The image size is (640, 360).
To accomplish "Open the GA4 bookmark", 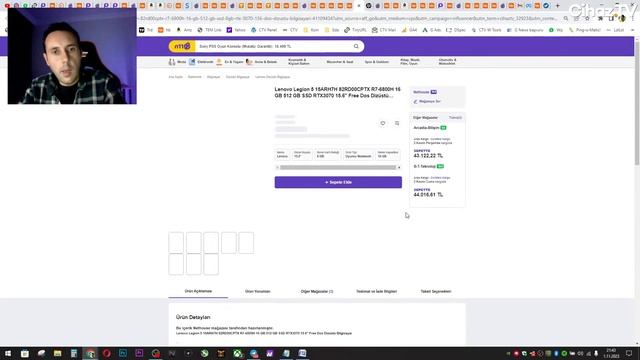I will click(409, 30).
